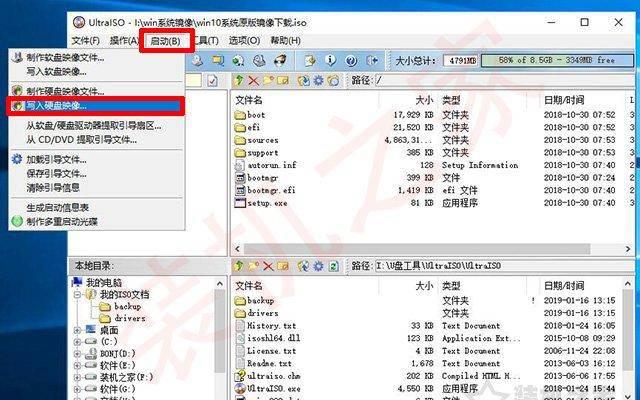Click the red X delete icon in the ISO pane toolbar
This screenshot has height=400, width=640.
253,80
